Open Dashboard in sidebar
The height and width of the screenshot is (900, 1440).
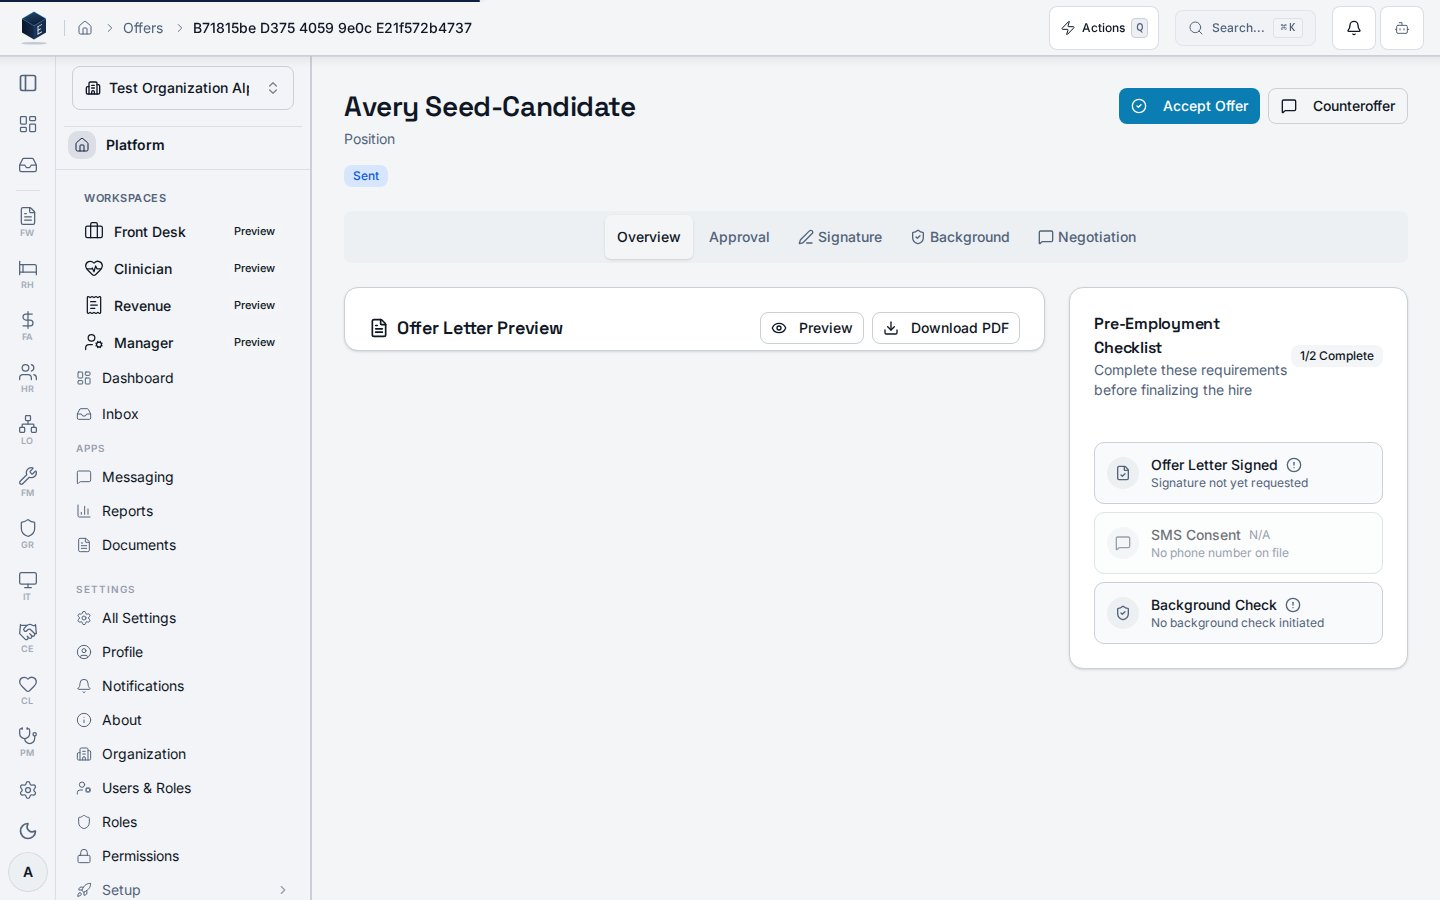(x=181, y=378)
